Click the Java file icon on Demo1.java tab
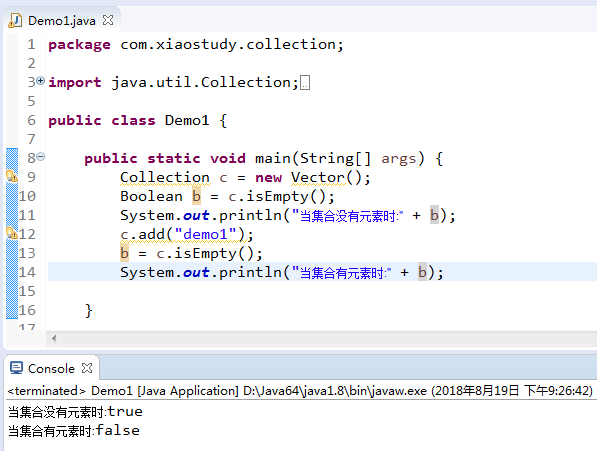 [15, 20]
